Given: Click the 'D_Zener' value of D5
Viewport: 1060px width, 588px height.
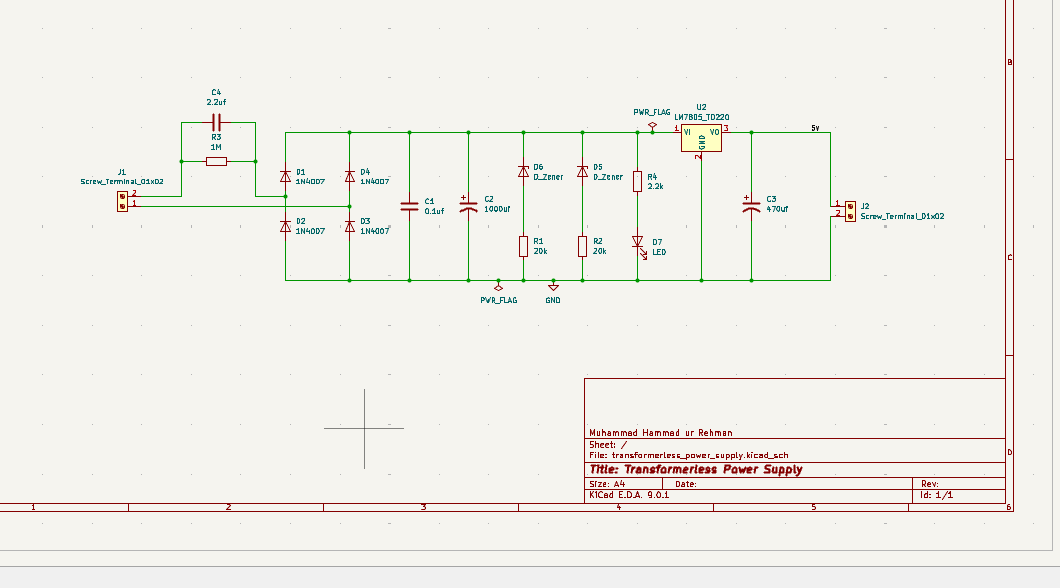Looking at the screenshot, I should tap(608, 177).
